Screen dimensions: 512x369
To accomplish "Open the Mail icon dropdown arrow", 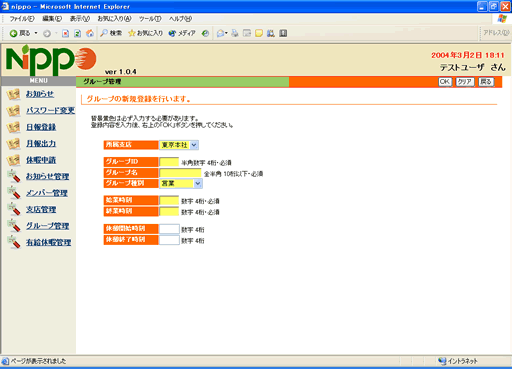I will (226, 33).
